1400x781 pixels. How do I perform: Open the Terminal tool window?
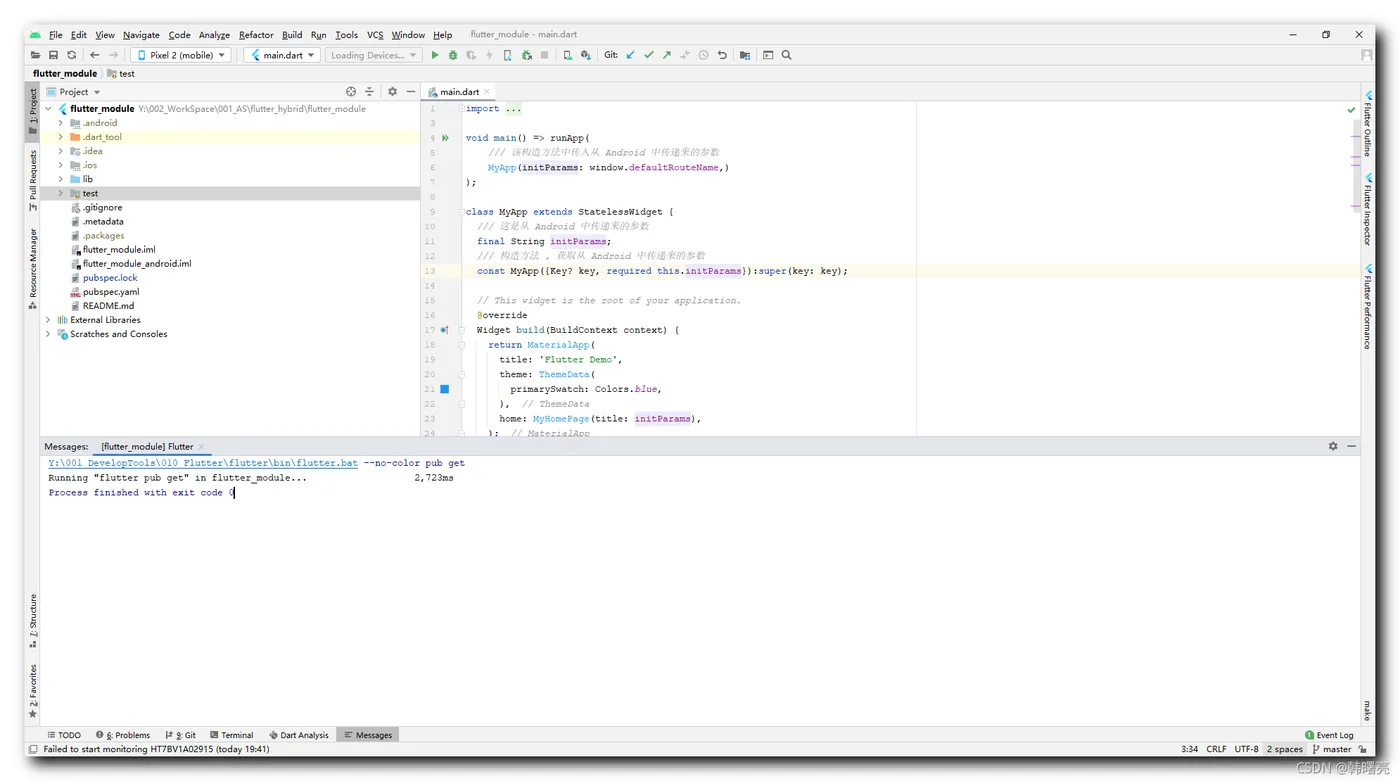pyautogui.click(x=231, y=735)
